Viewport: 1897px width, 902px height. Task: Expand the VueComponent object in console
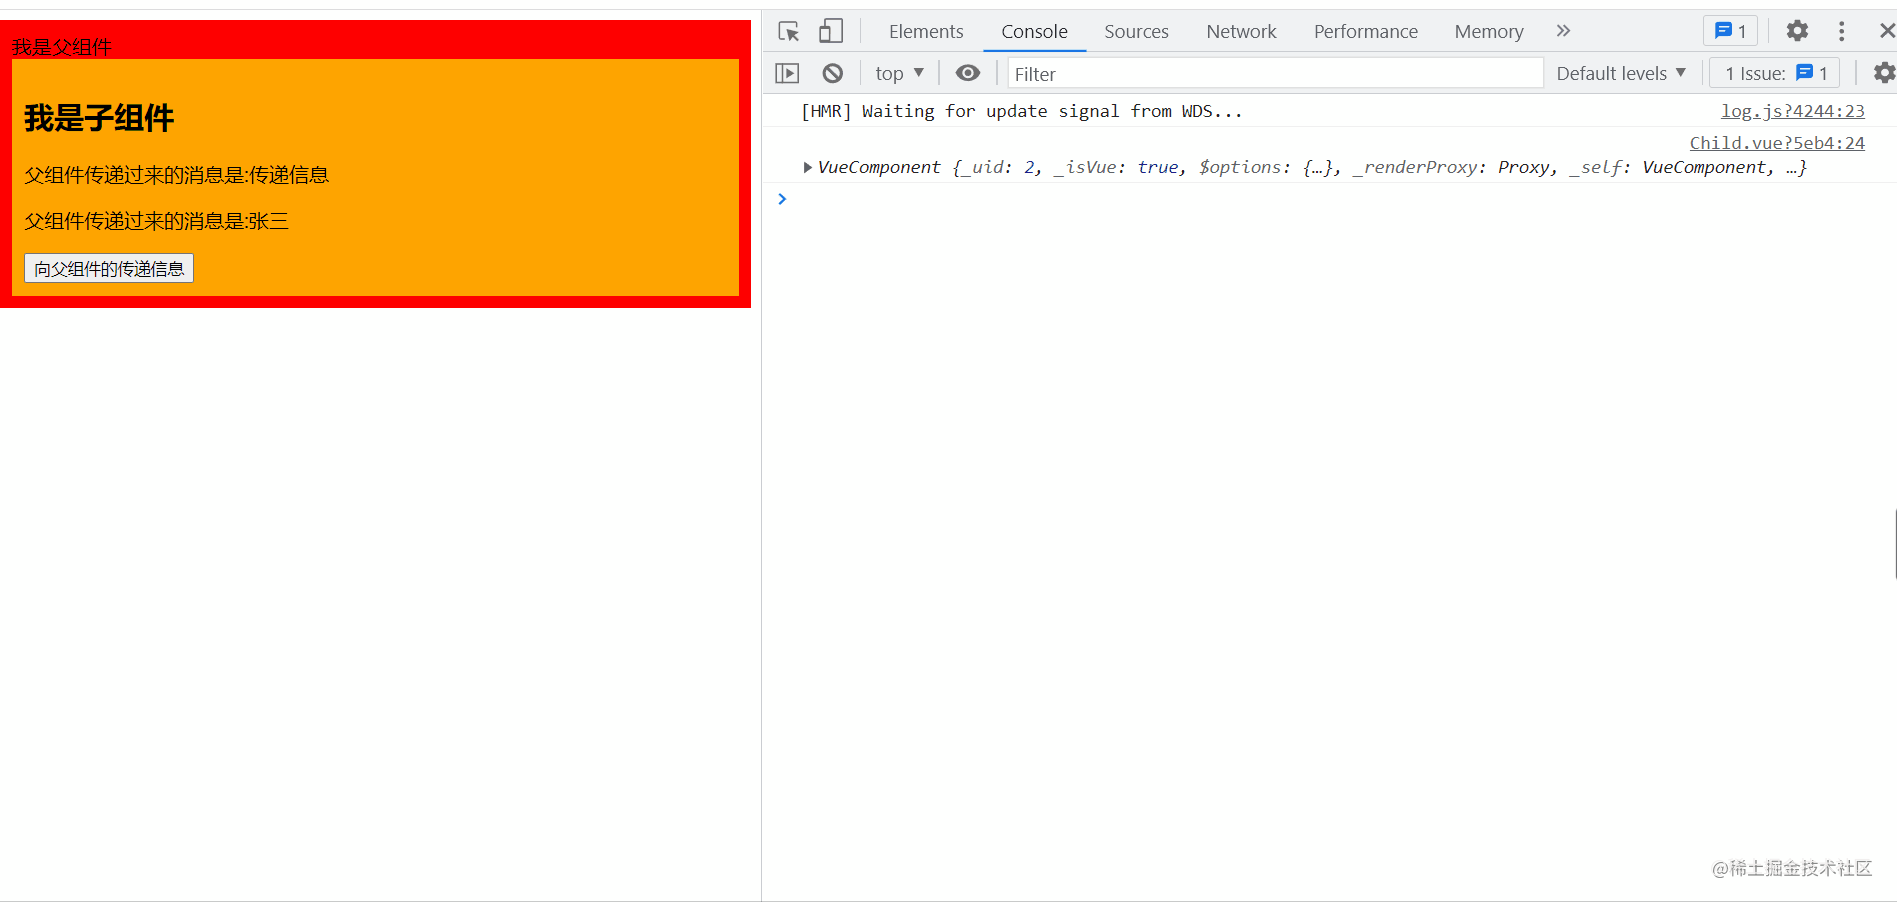coord(807,167)
